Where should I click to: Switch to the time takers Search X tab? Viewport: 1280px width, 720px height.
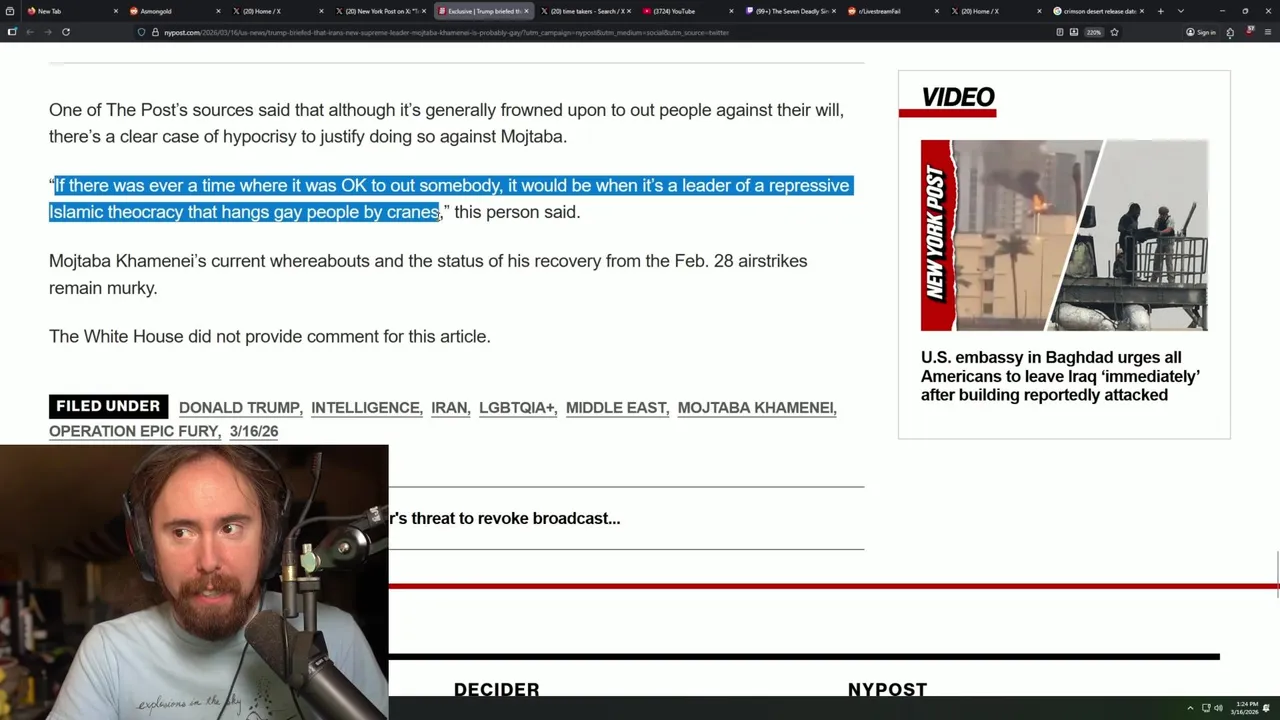click(x=586, y=11)
